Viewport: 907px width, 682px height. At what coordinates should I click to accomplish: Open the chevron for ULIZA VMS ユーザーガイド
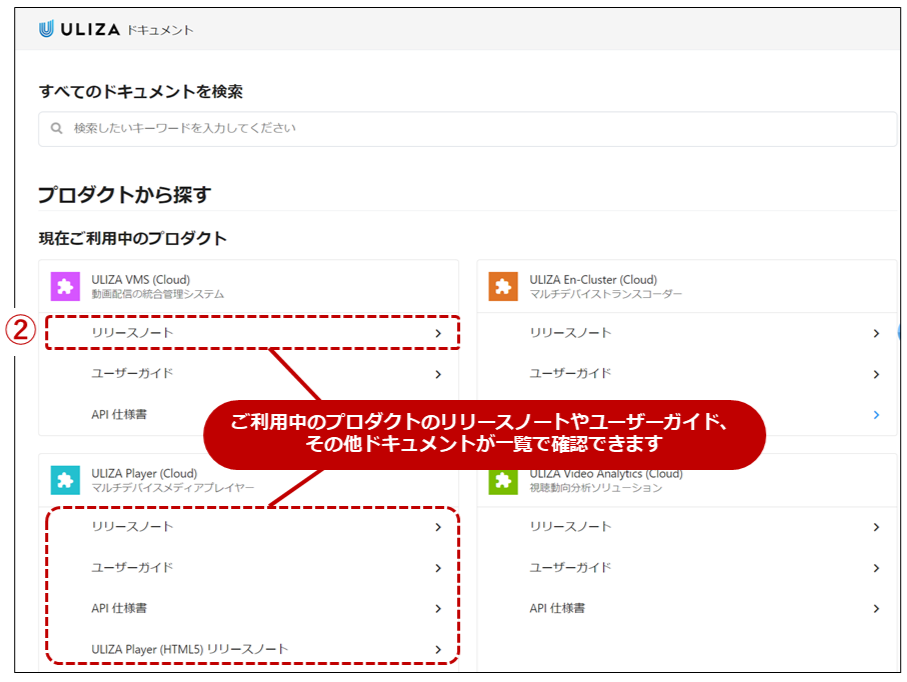tap(438, 374)
